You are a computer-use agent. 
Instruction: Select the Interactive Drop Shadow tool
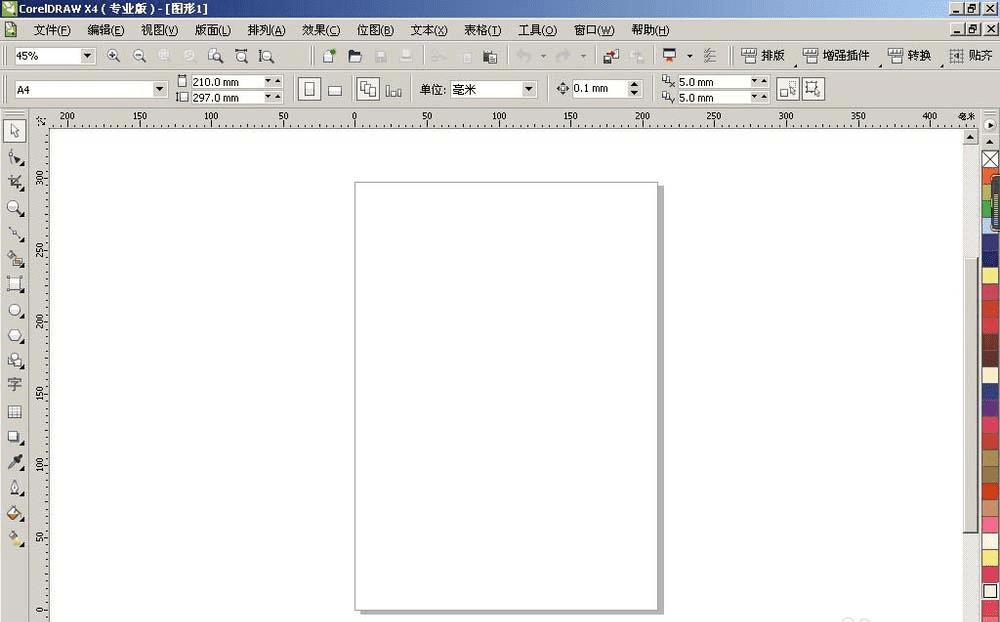point(15,438)
